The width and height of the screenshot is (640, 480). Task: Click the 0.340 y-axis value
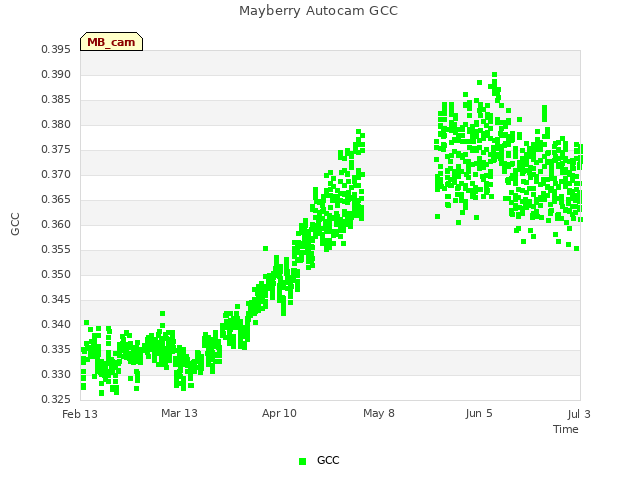point(56,324)
